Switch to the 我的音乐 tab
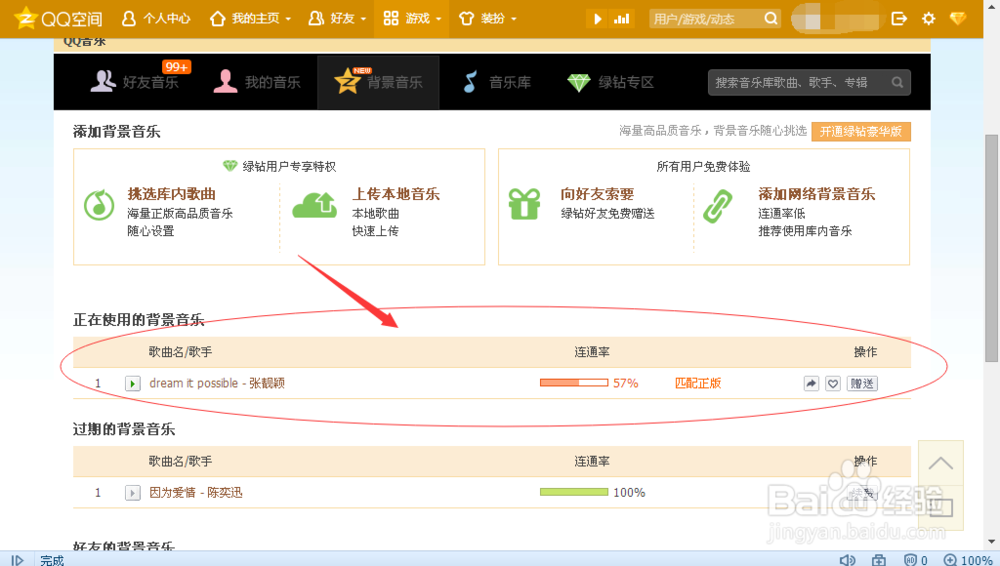The image size is (1000, 566). (x=257, y=82)
